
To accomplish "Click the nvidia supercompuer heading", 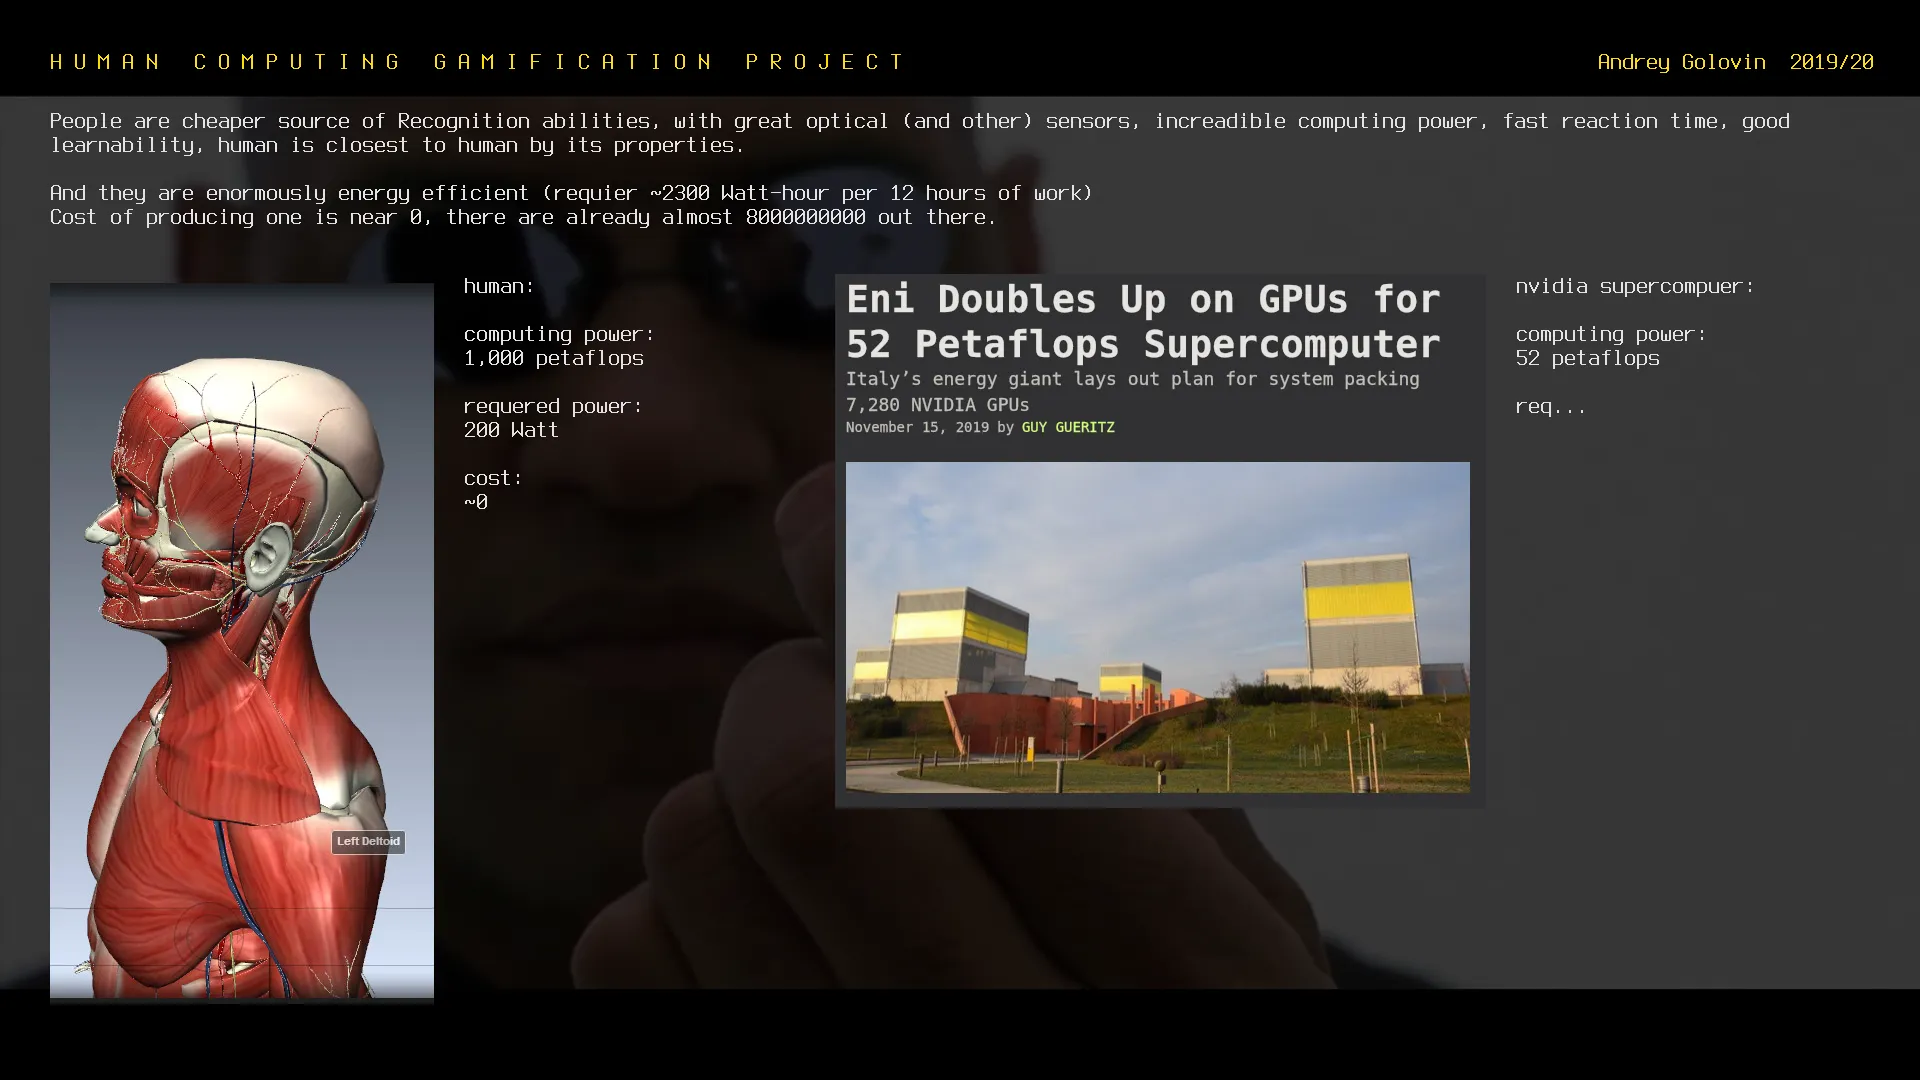I will (x=1634, y=287).
